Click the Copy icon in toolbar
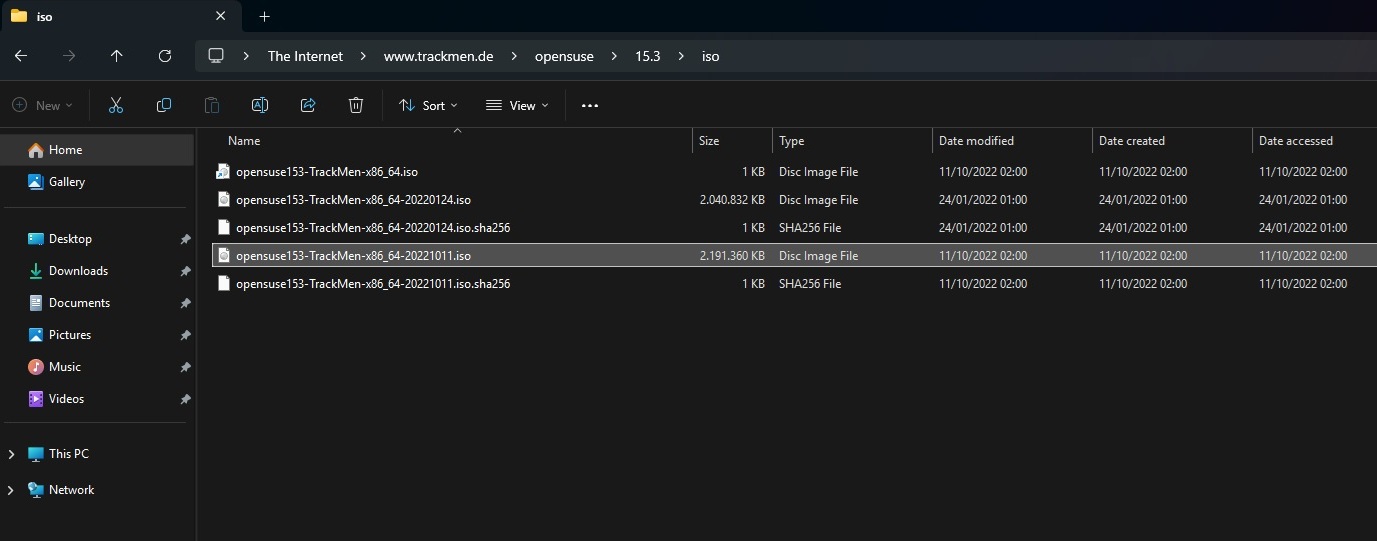This screenshot has height=541, width=1377. (x=164, y=105)
